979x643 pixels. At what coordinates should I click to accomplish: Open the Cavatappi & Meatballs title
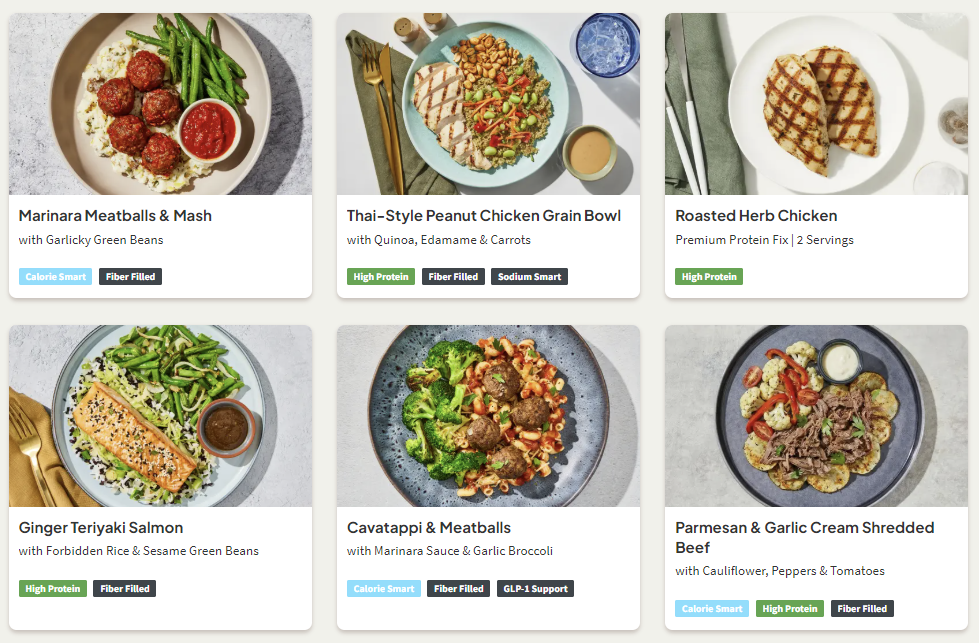429,527
